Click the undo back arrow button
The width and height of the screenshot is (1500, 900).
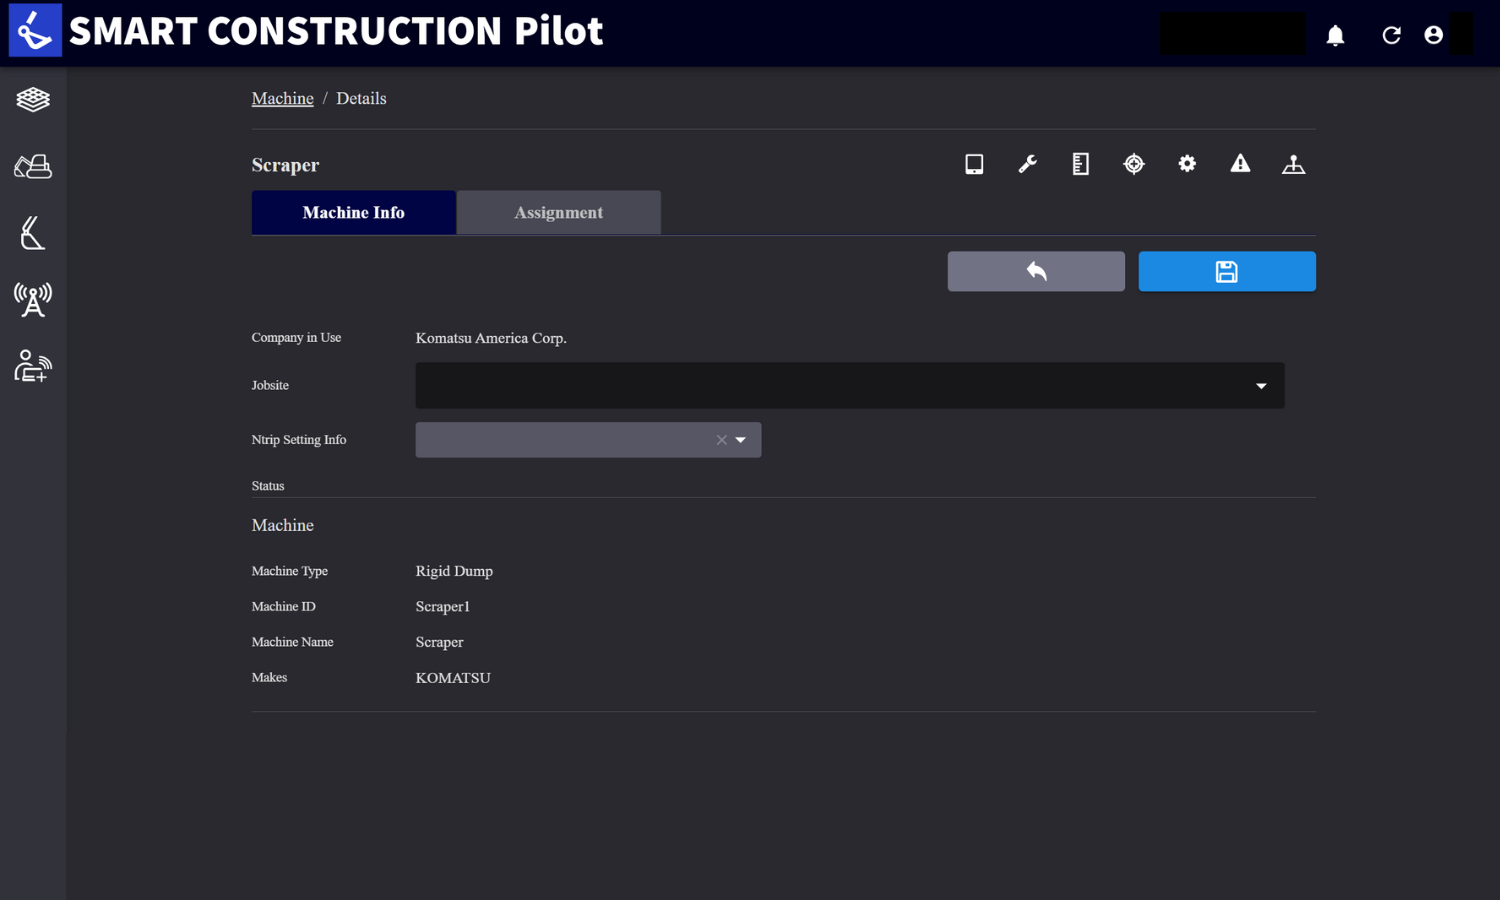1036,271
